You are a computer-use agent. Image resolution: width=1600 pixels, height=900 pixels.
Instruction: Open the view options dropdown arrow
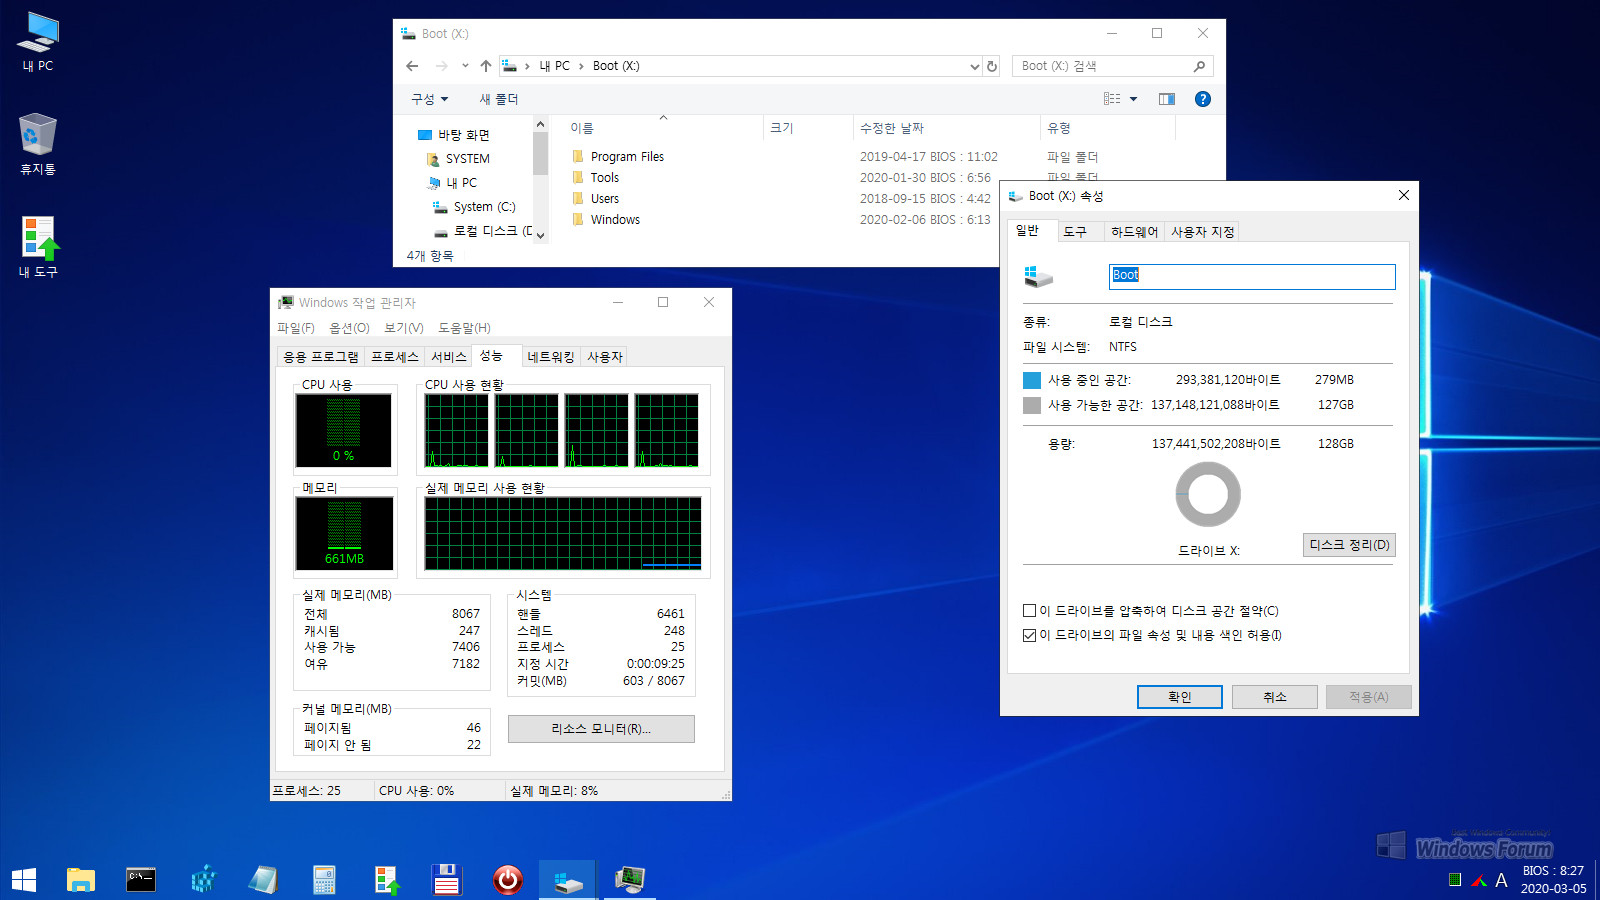1133,99
